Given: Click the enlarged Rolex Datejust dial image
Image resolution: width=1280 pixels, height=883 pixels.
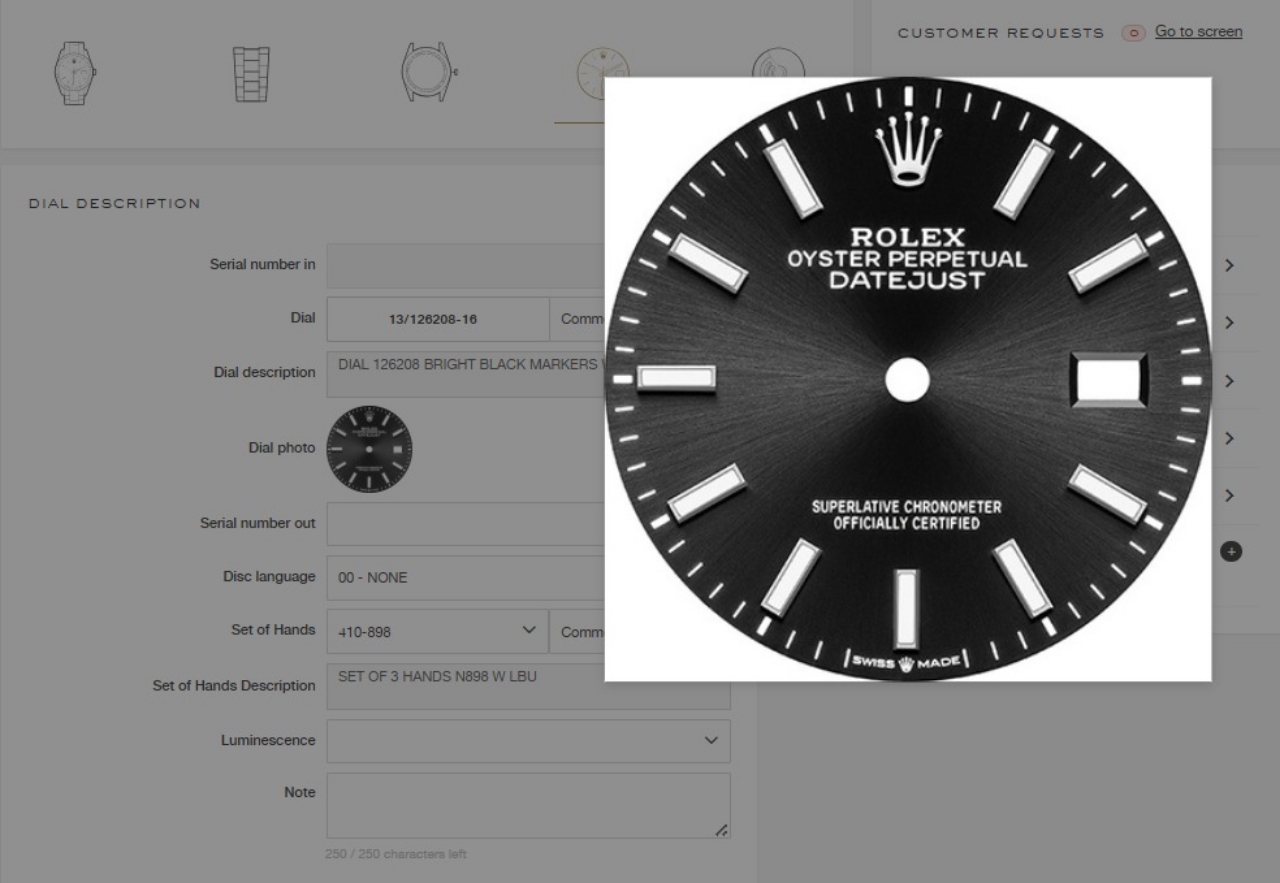Looking at the screenshot, I should click(907, 379).
